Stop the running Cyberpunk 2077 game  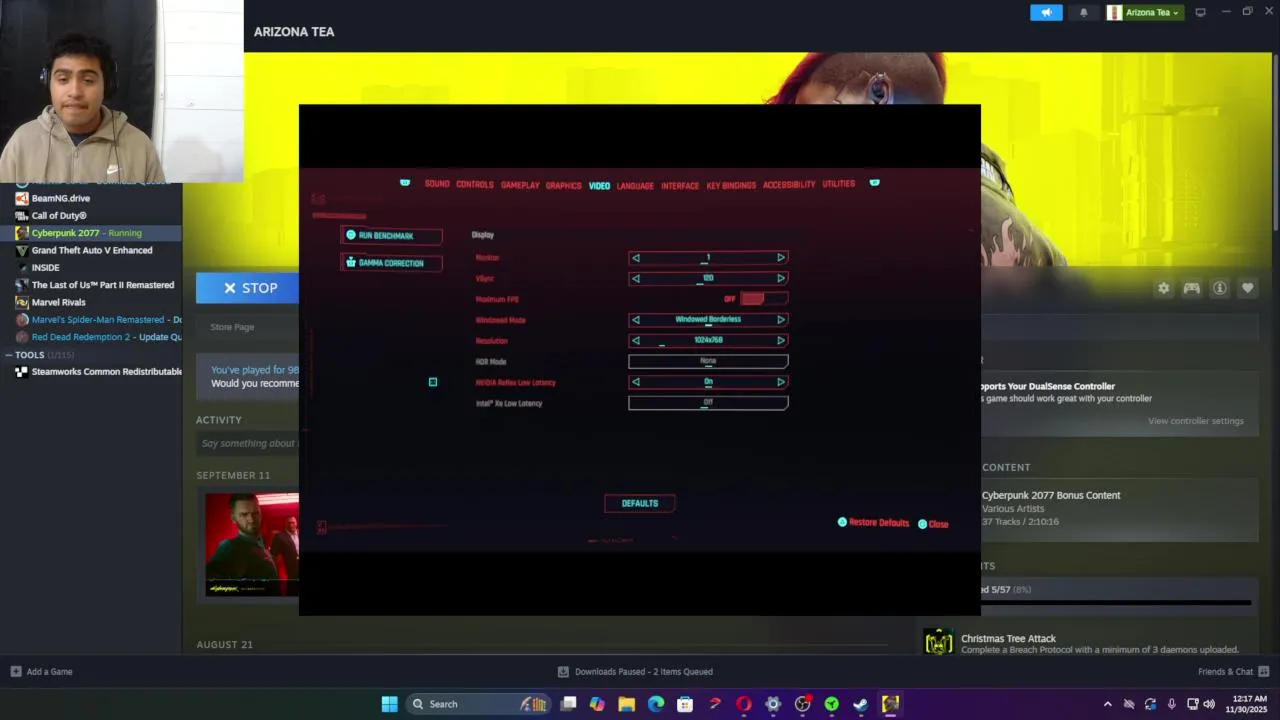(x=248, y=288)
